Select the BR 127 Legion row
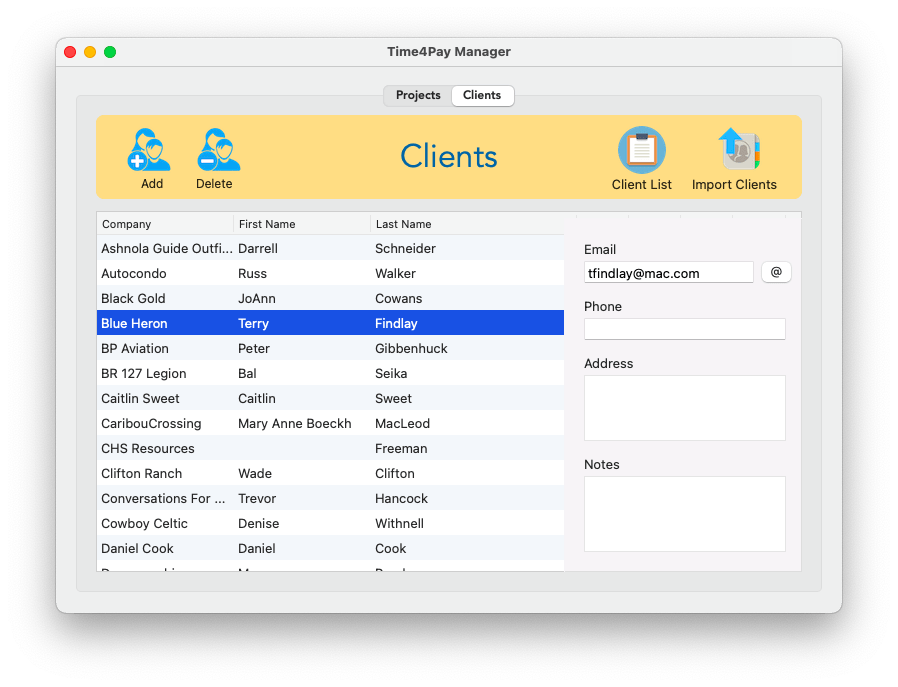 [x=330, y=373]
